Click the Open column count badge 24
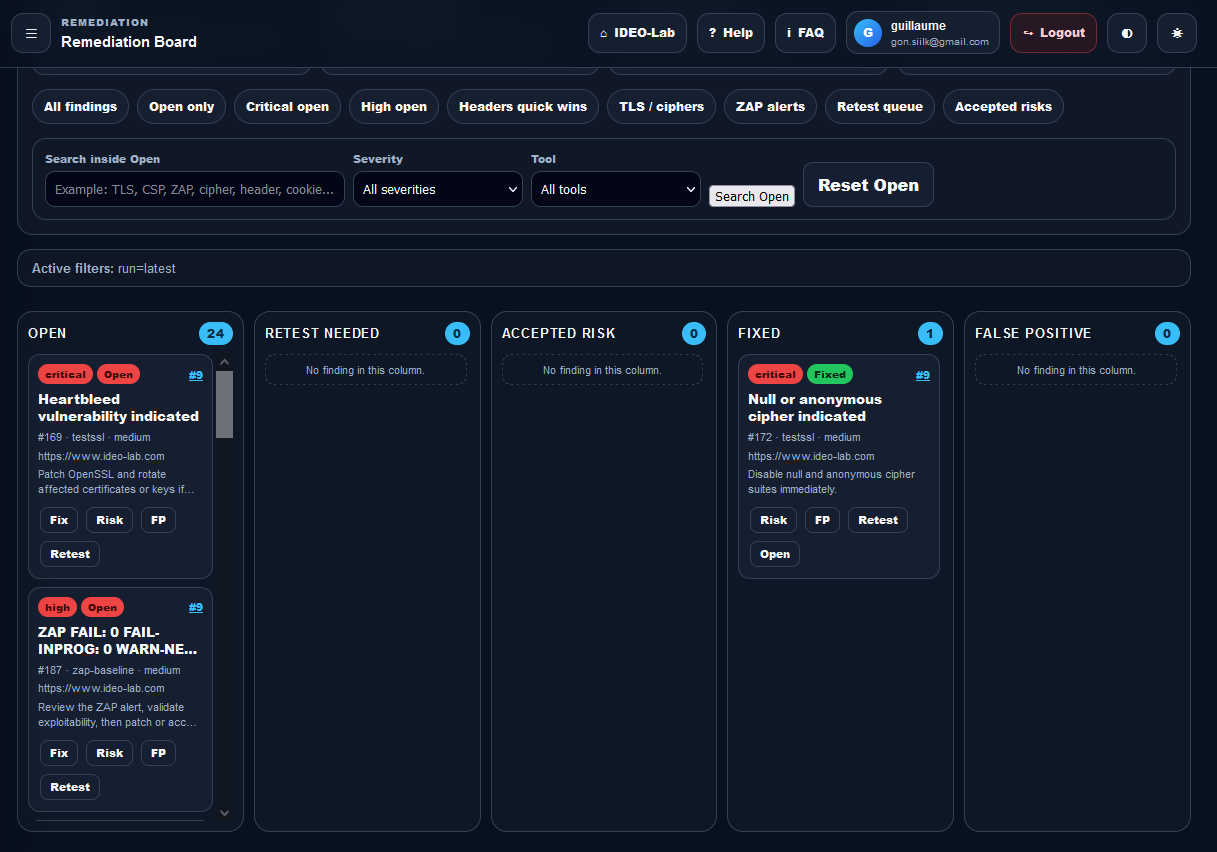1217x852 pixels. coord(215,333)
